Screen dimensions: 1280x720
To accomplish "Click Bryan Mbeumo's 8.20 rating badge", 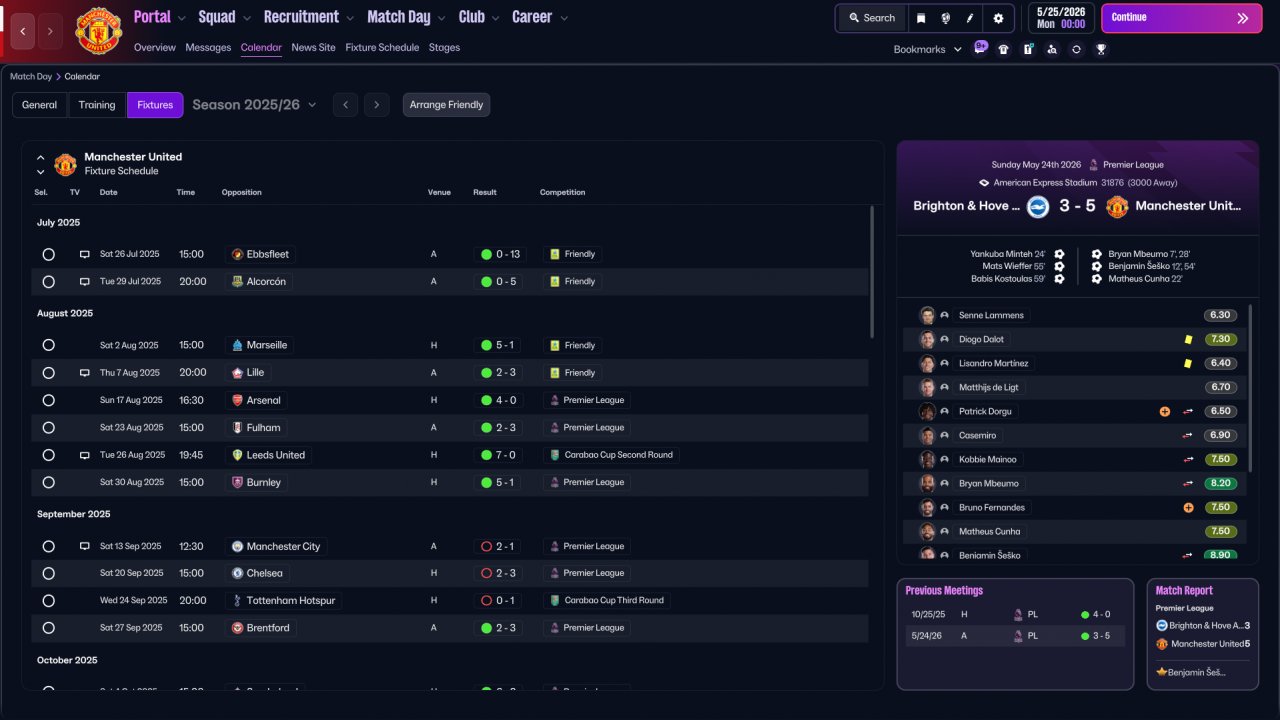I will pos(1220,484).
